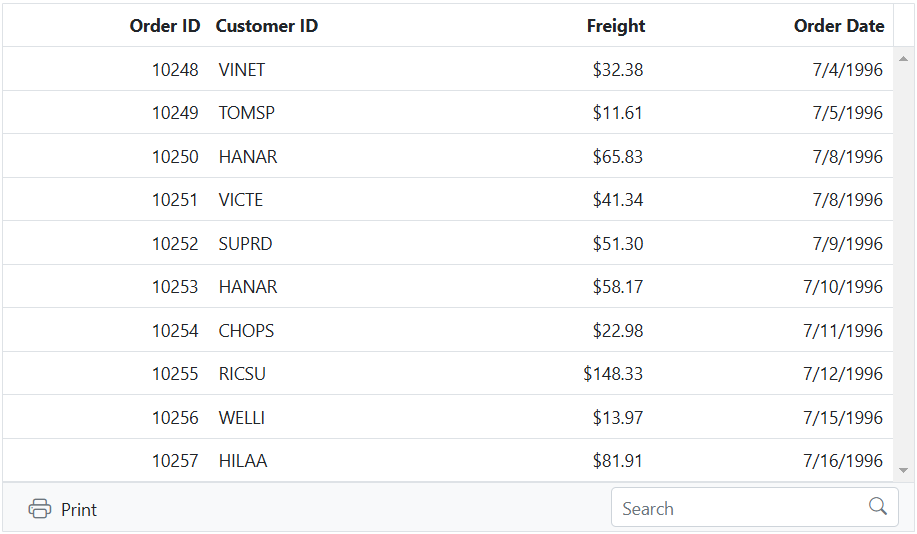Focus the Search input field
Screen dimensions: 917x534
[738, 508]
